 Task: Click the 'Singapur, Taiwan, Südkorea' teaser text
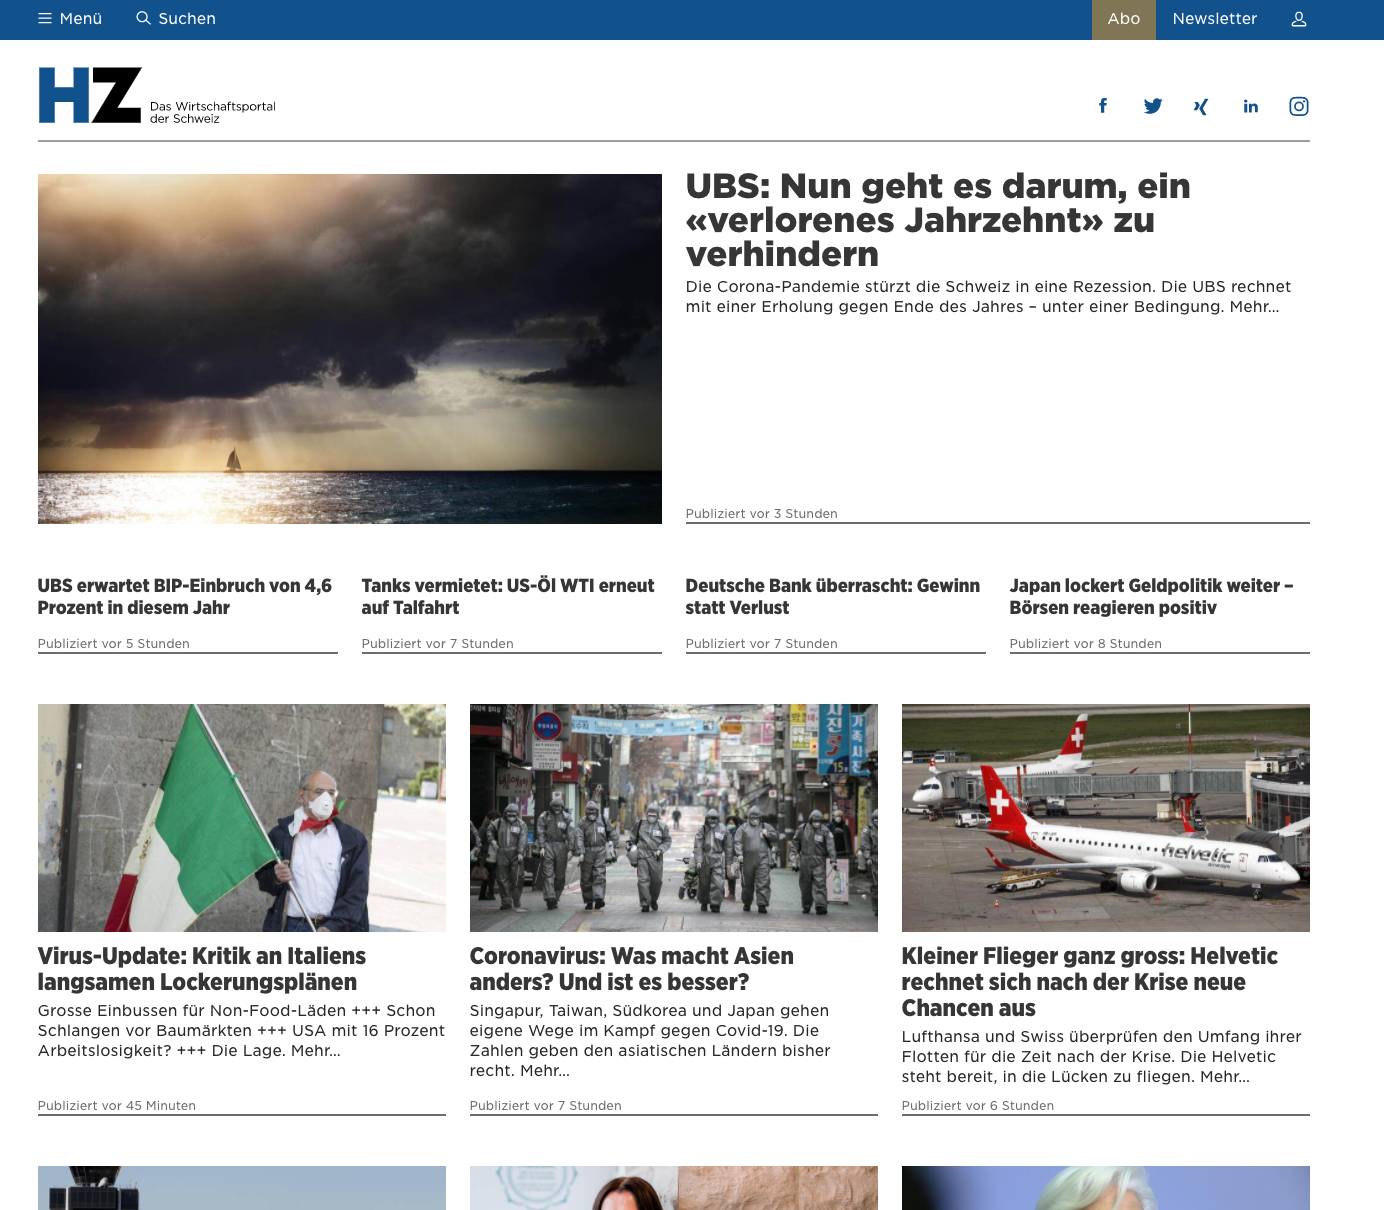[650, 1041]
